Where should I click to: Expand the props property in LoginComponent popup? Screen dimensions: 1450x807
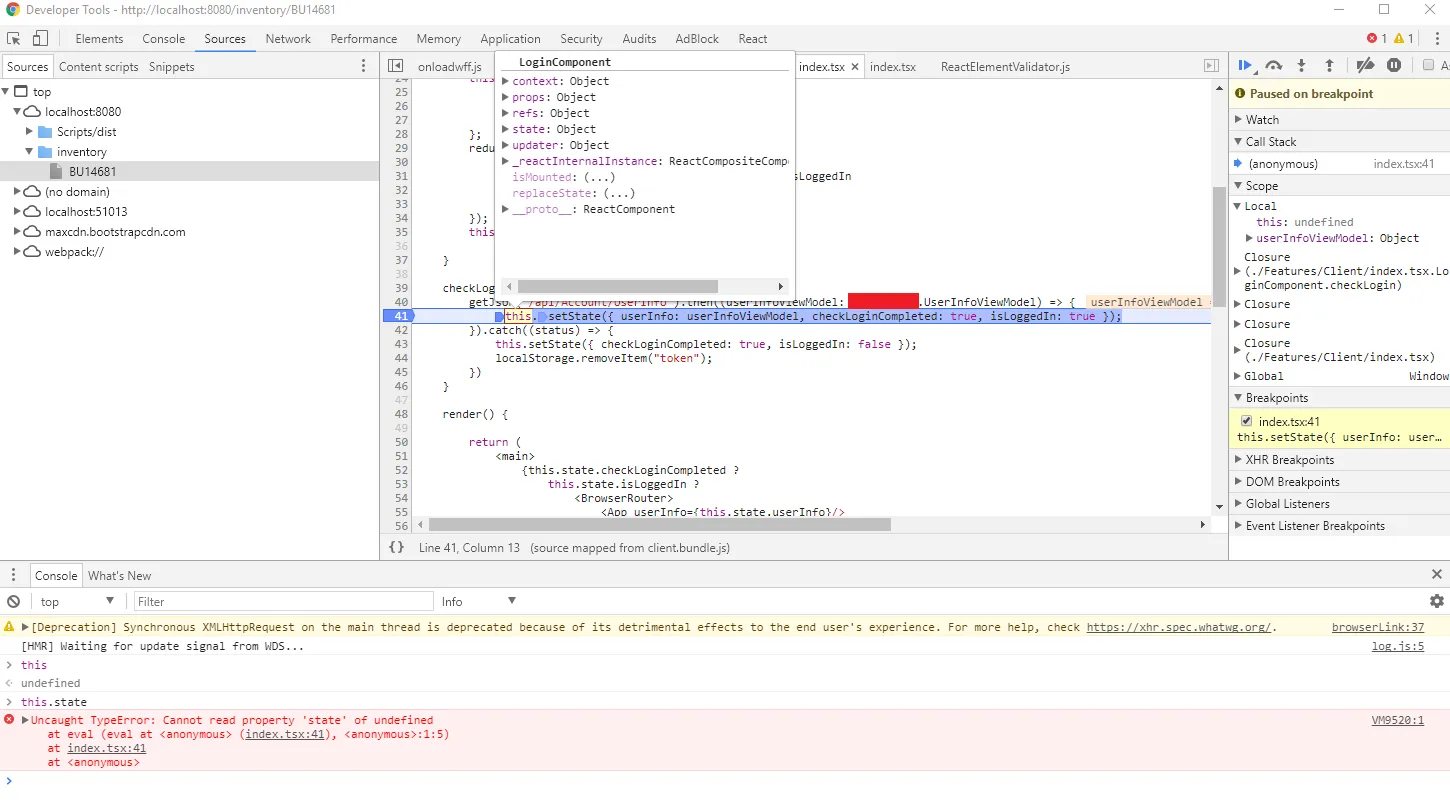506,97
